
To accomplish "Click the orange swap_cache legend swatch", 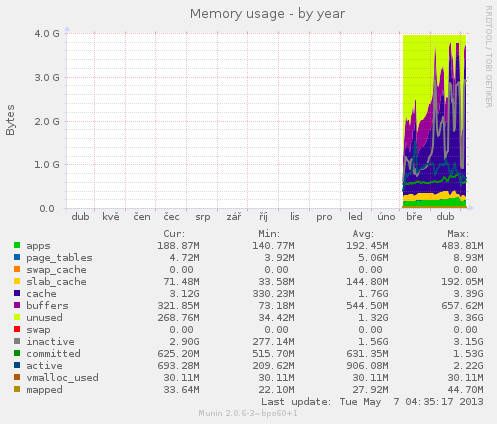I will click(17, 269).
